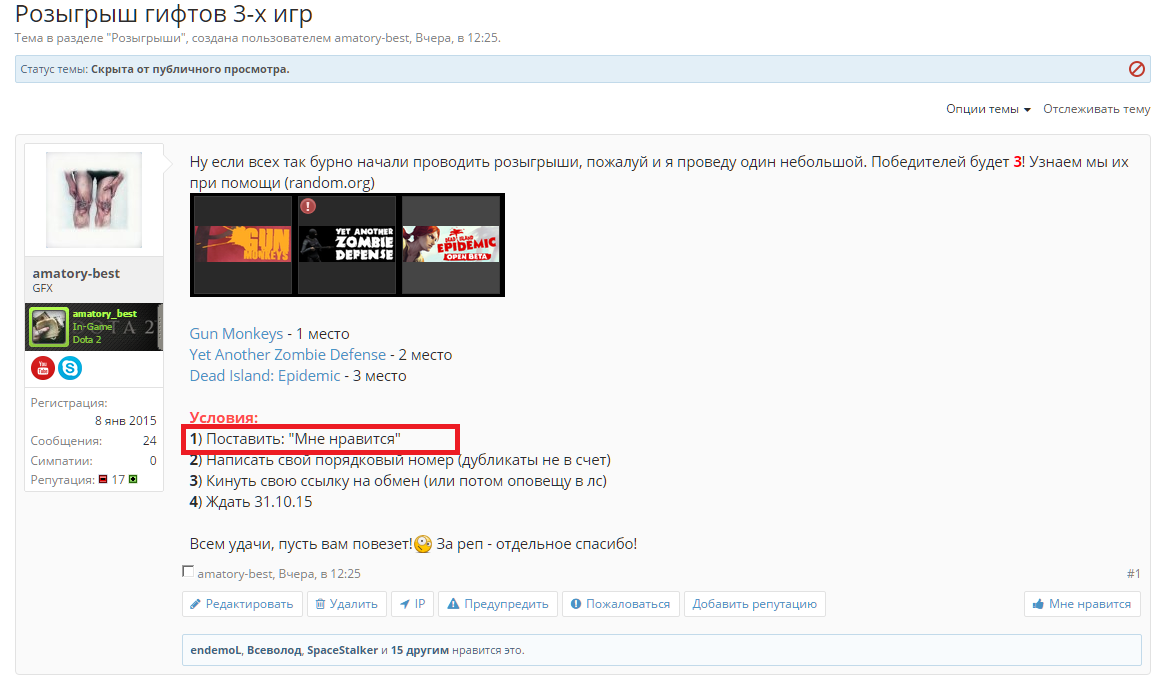Image resolution: width=1154 pixels, height=676 pixels.
Task: Expand the Опции темы dropdown
Action: [988, 109]
